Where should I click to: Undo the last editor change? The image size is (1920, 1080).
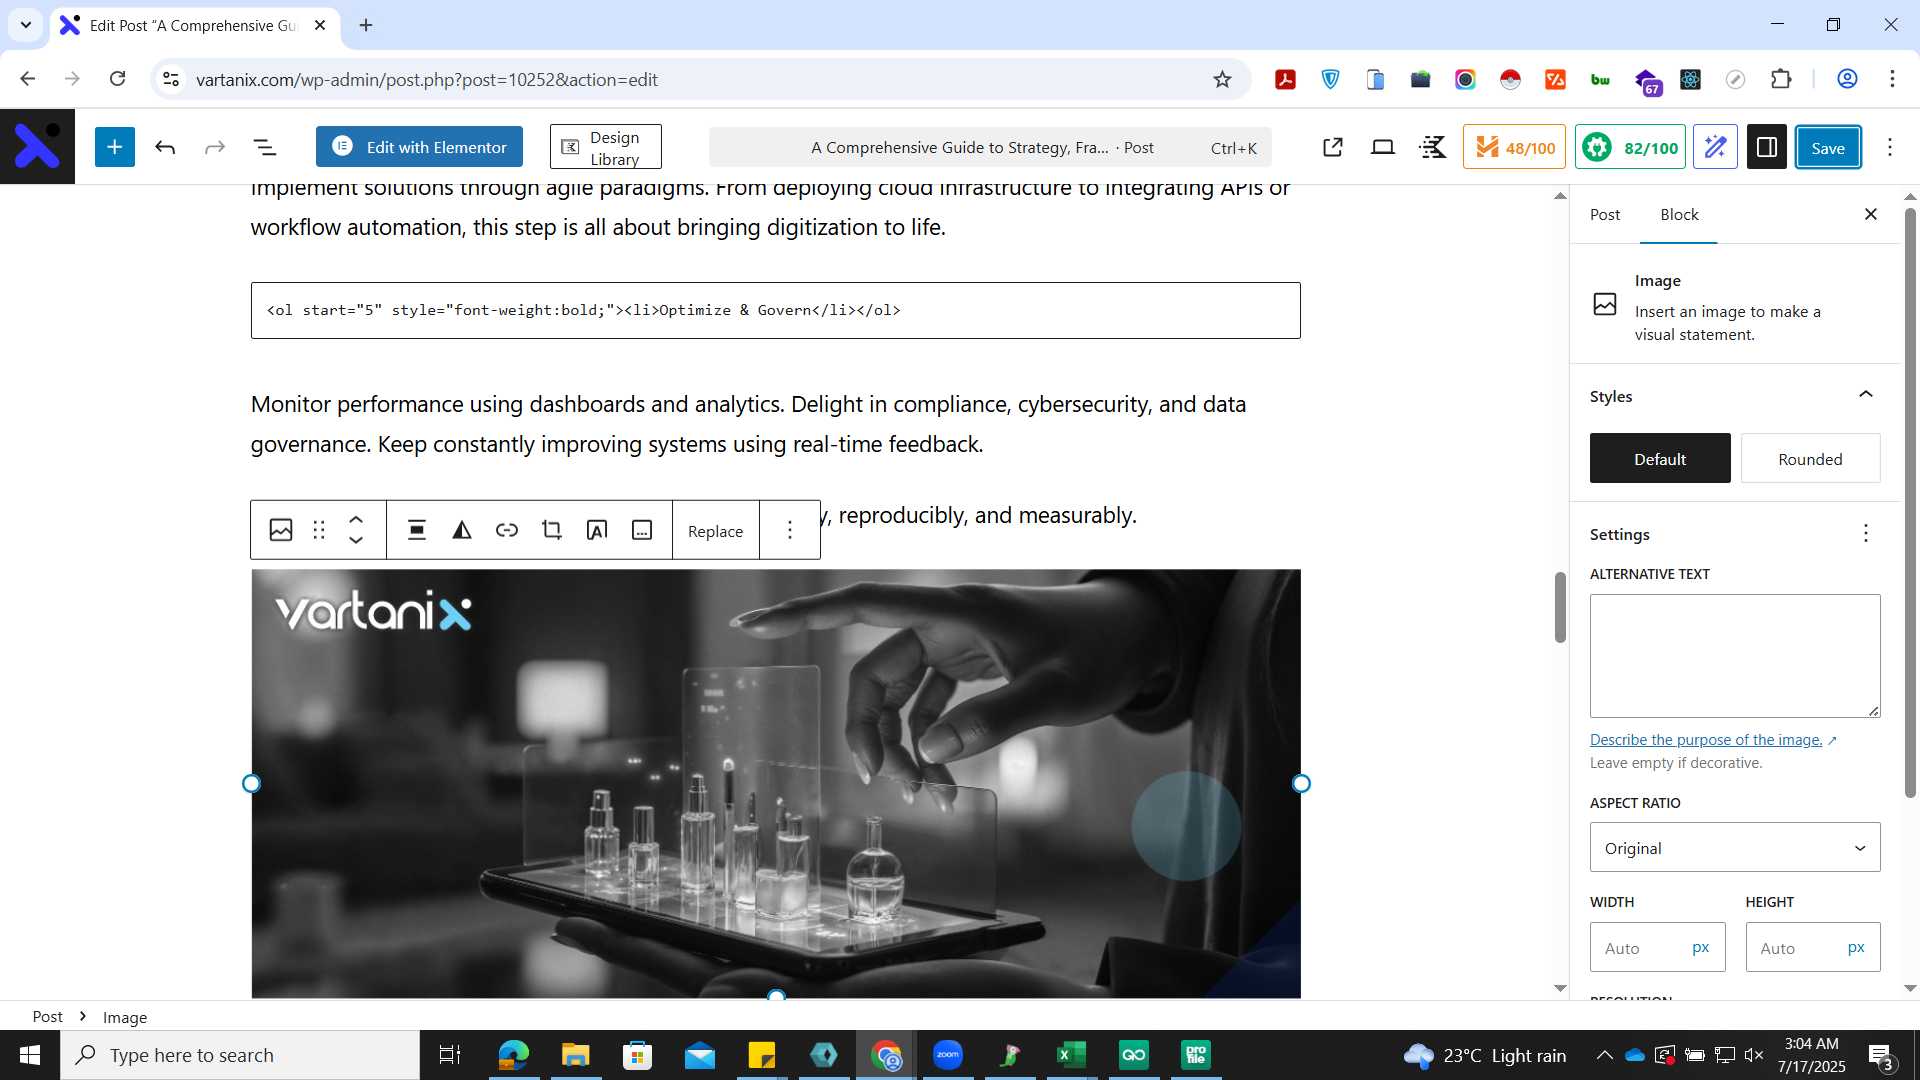tap(165, 147)
